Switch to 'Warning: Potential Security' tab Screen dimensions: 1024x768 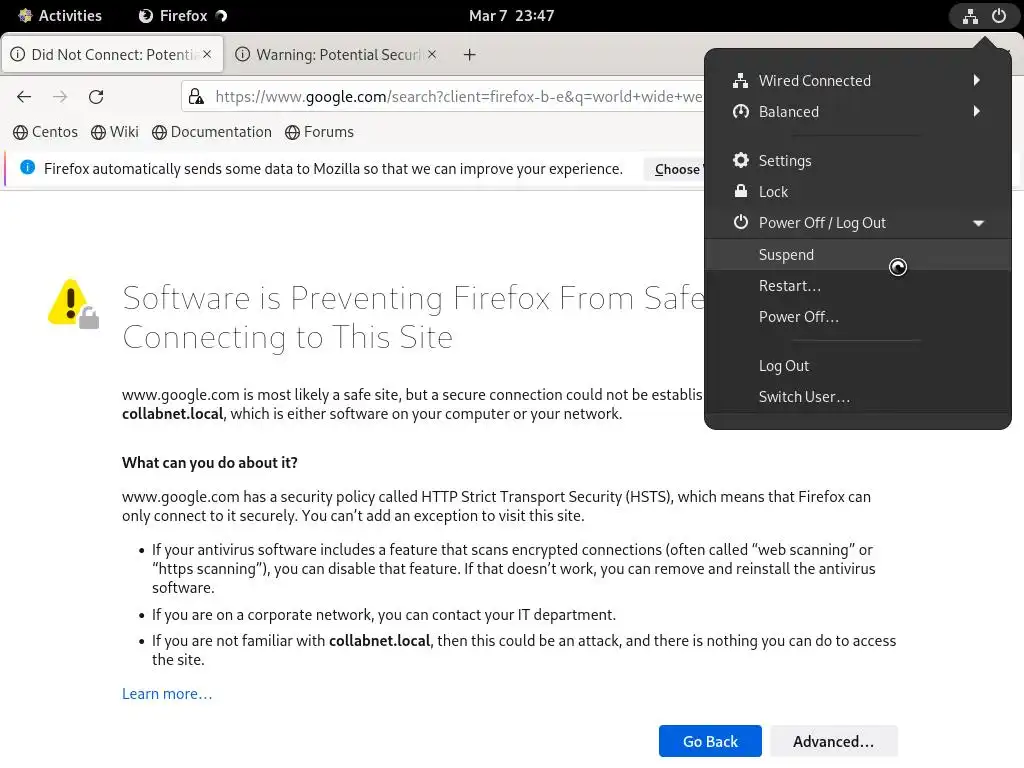[336, 54]
